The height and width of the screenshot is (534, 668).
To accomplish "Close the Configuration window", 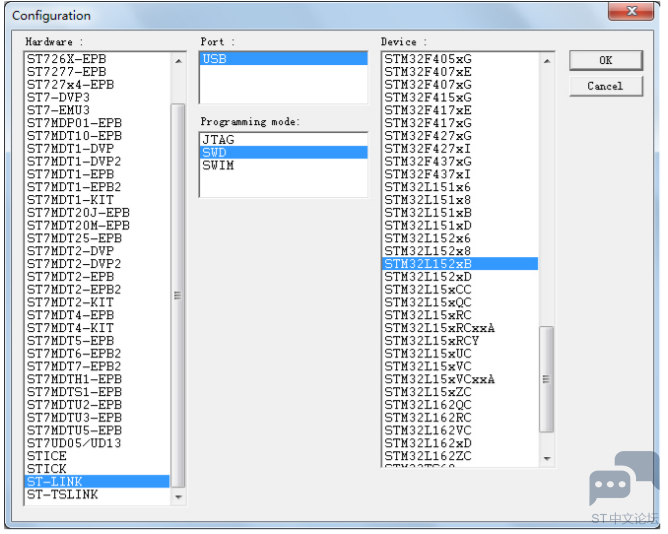I will coord(631,11).
